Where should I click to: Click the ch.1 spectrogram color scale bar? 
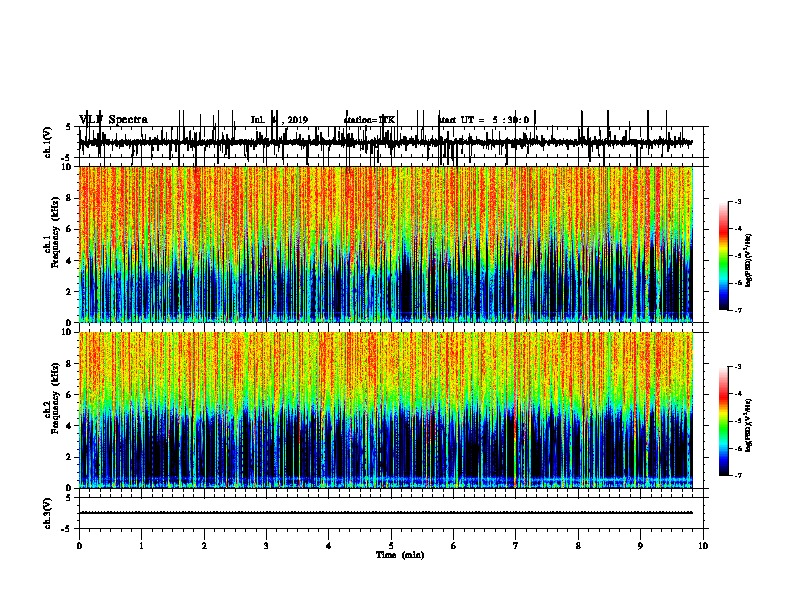point(724,255)
